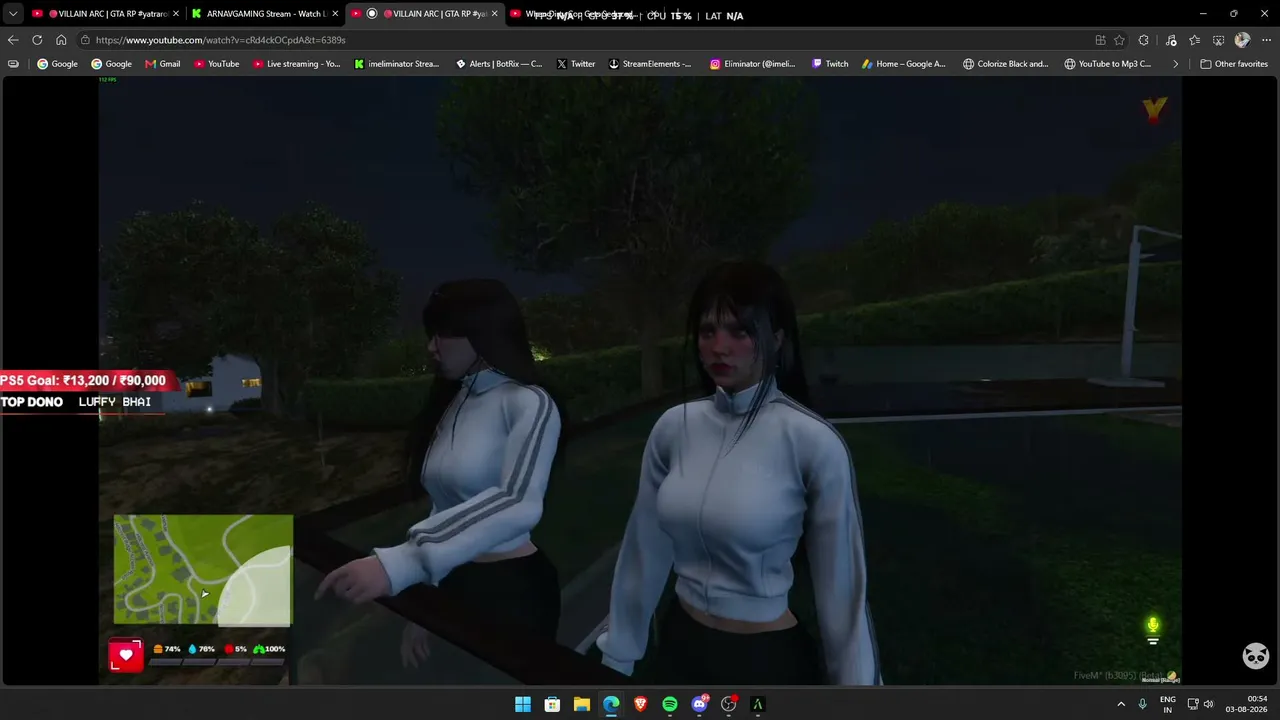The height and width of the screenshot is (720, 1280).
Task: Open the Home – Google Ads bookmark
Action: click(904, 64)
